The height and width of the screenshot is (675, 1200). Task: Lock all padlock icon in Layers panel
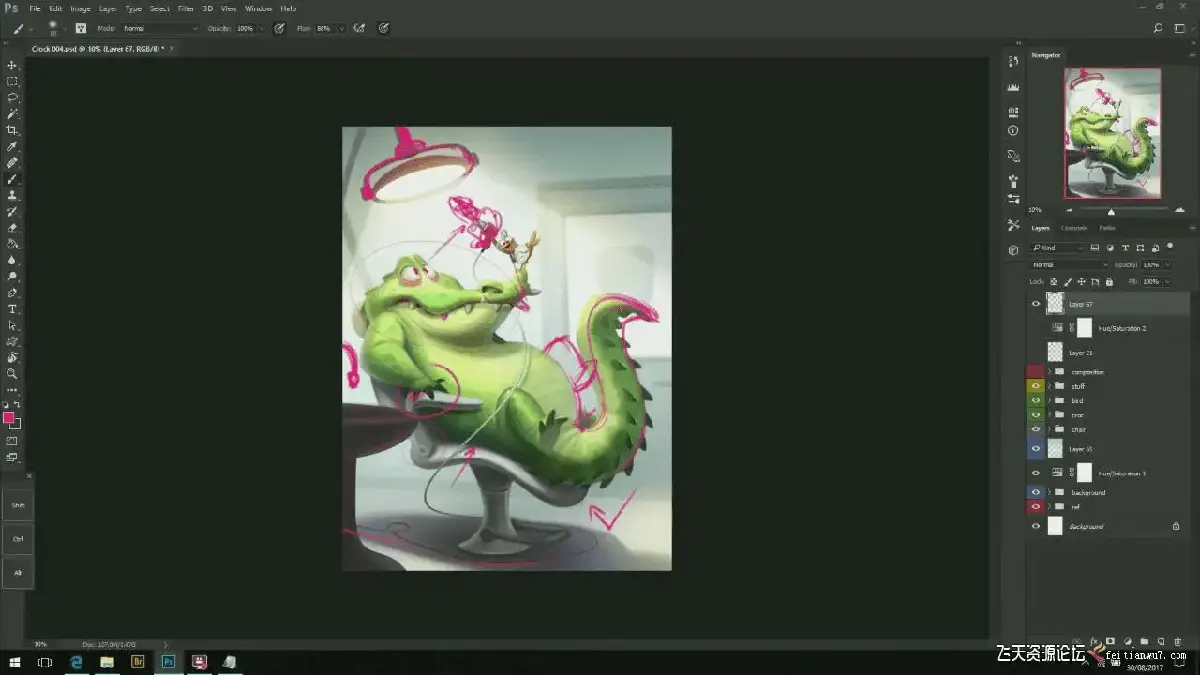pyautogui.click(x=1110, y=282)
